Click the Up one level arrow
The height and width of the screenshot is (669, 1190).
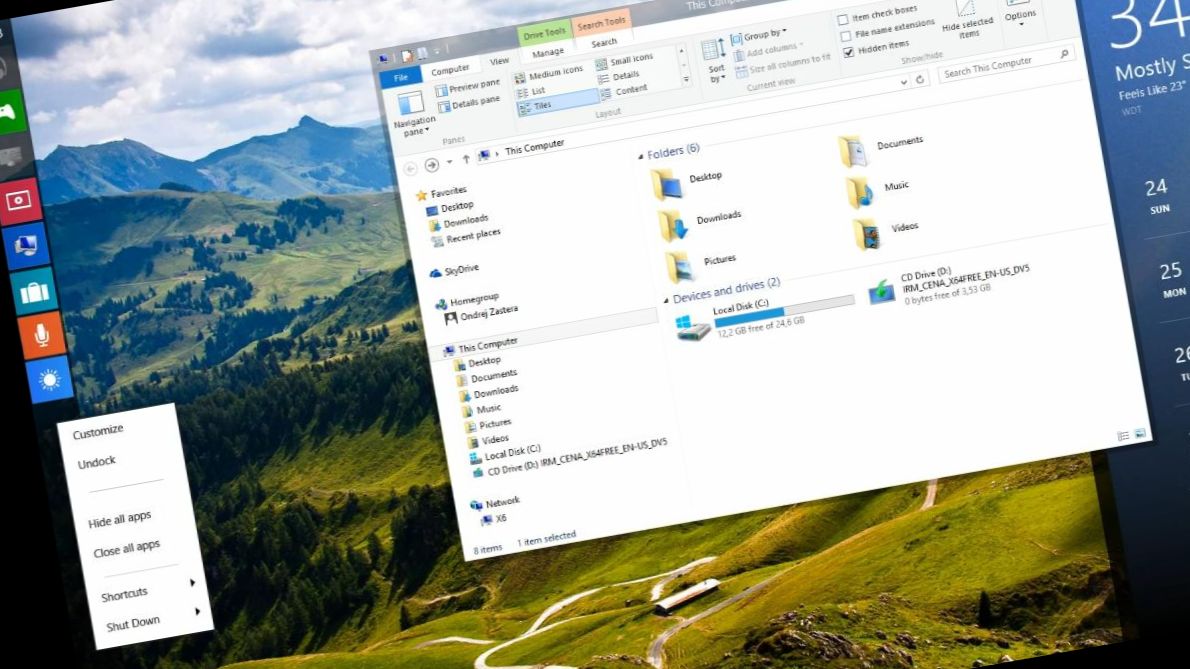point(466,159)
